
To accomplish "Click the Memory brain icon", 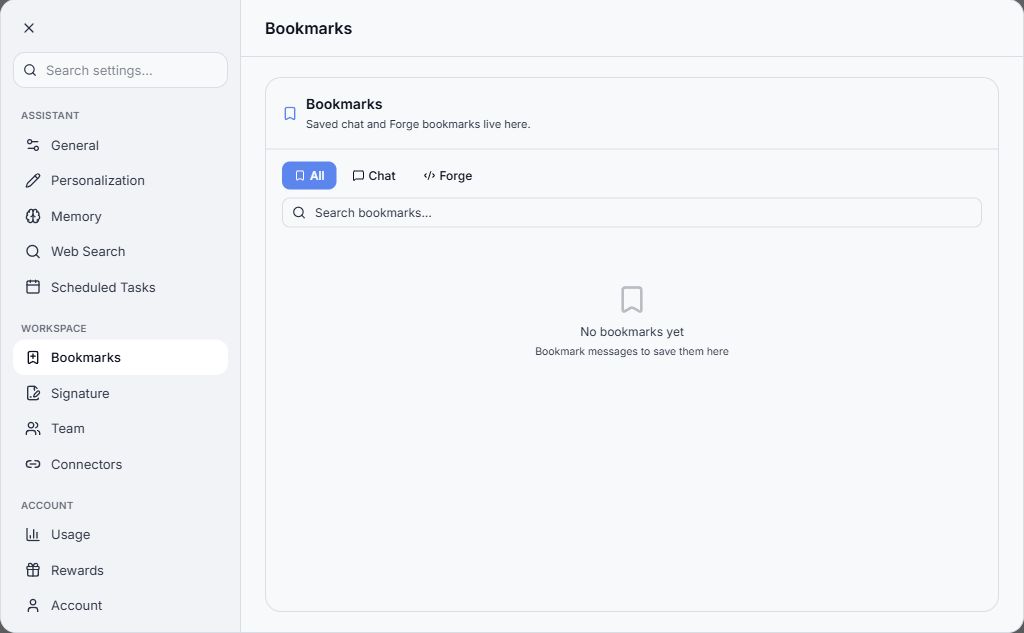I will point(33,216).
